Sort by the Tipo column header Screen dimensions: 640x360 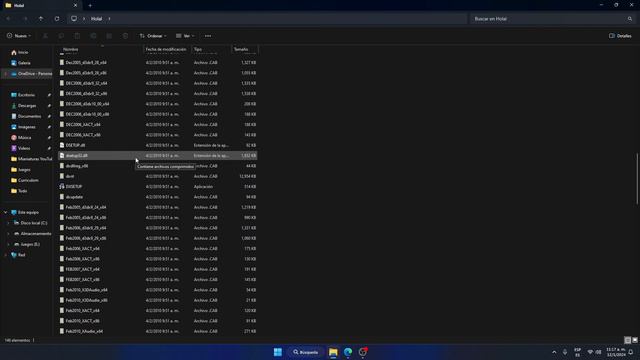(198, 49)
